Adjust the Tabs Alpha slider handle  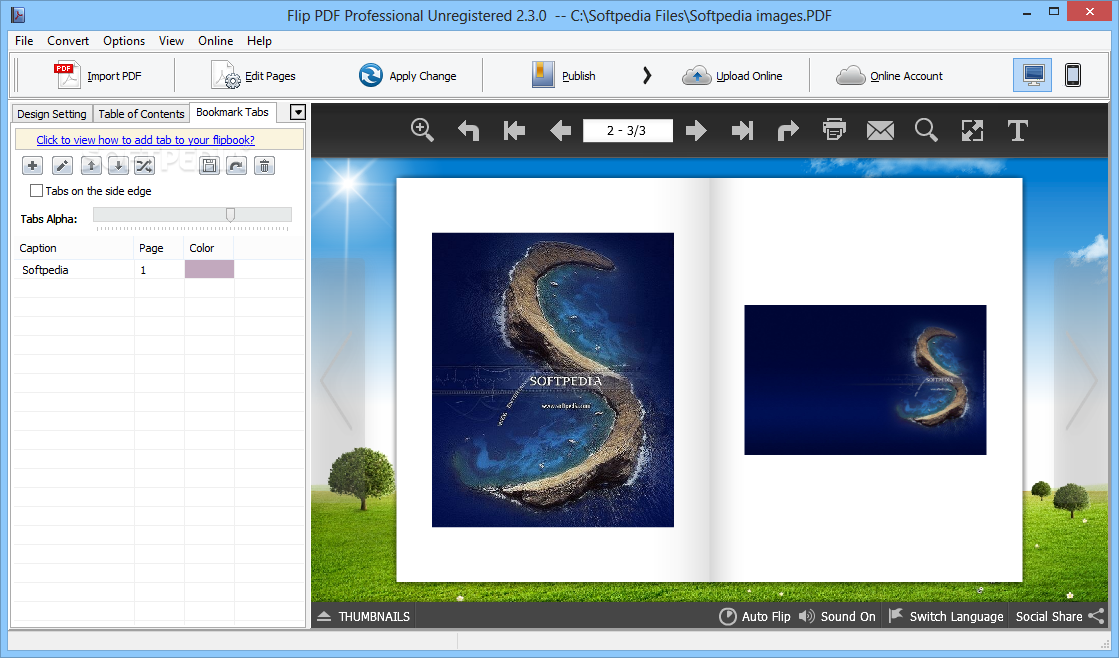point(231,215)
